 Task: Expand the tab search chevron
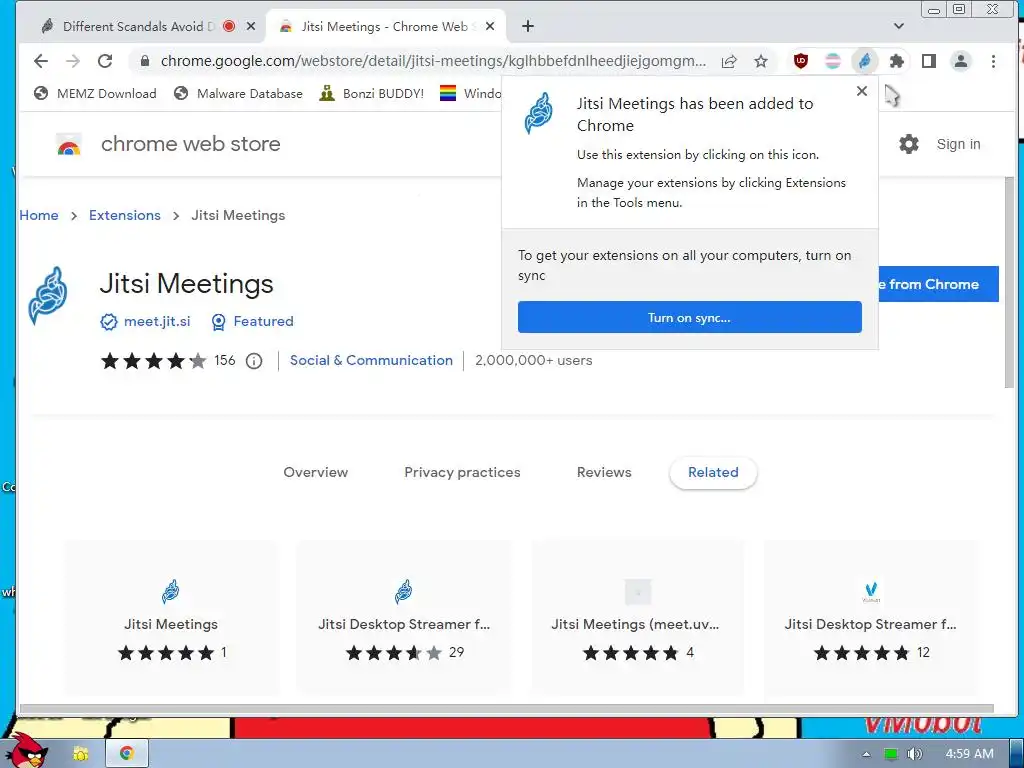coord(899,26)
